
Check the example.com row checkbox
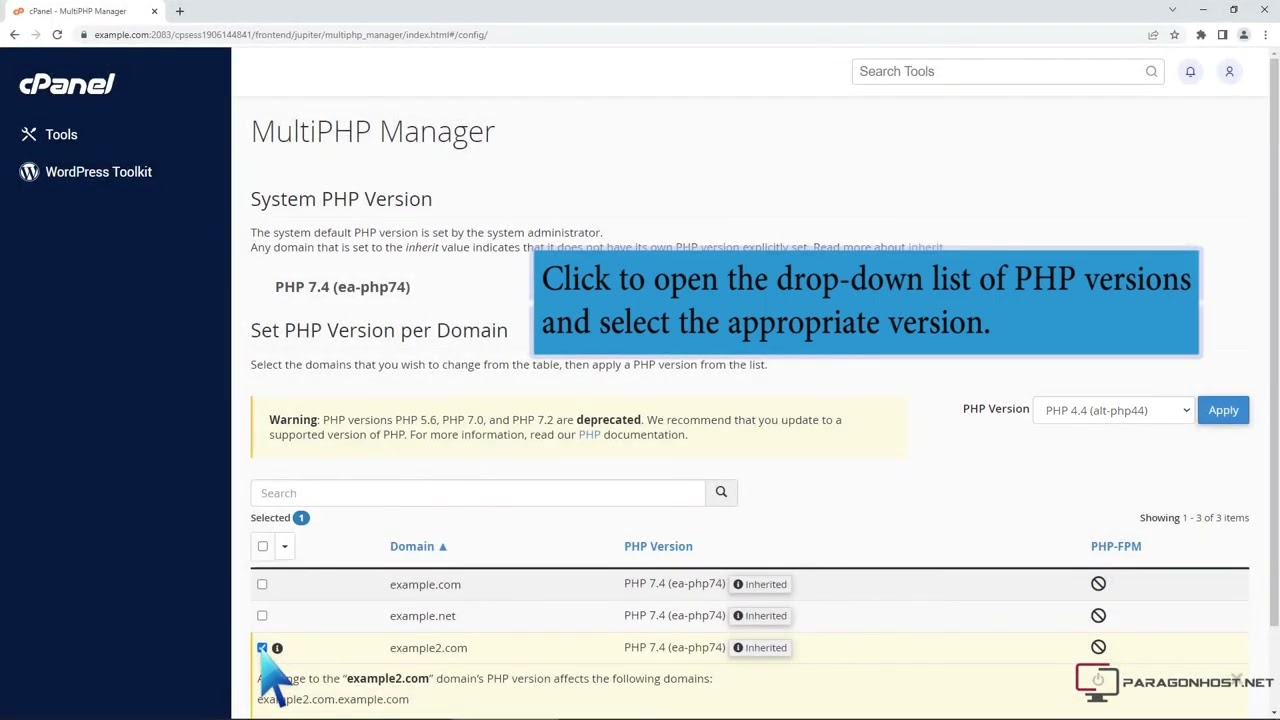point(262,584)
